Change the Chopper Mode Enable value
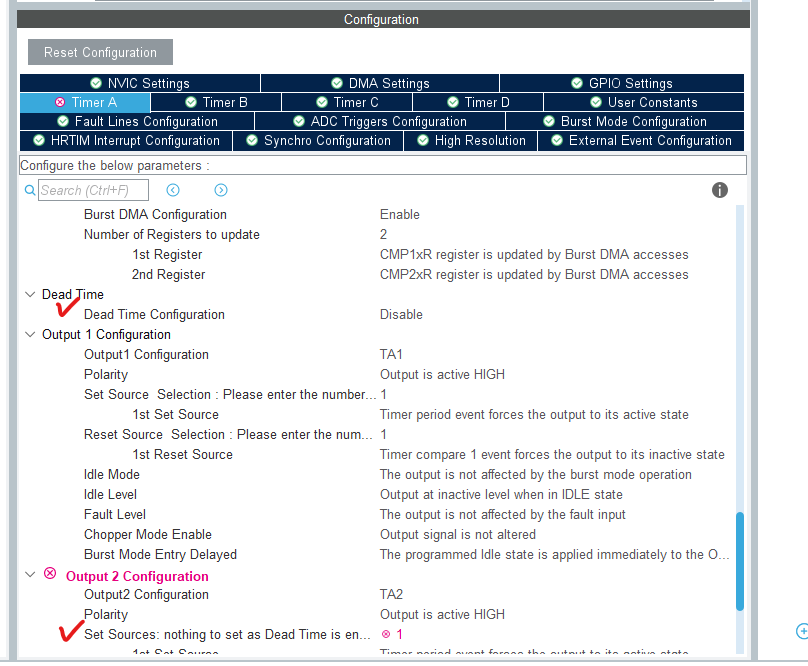The image size is (808, 666). pos(458,535)
